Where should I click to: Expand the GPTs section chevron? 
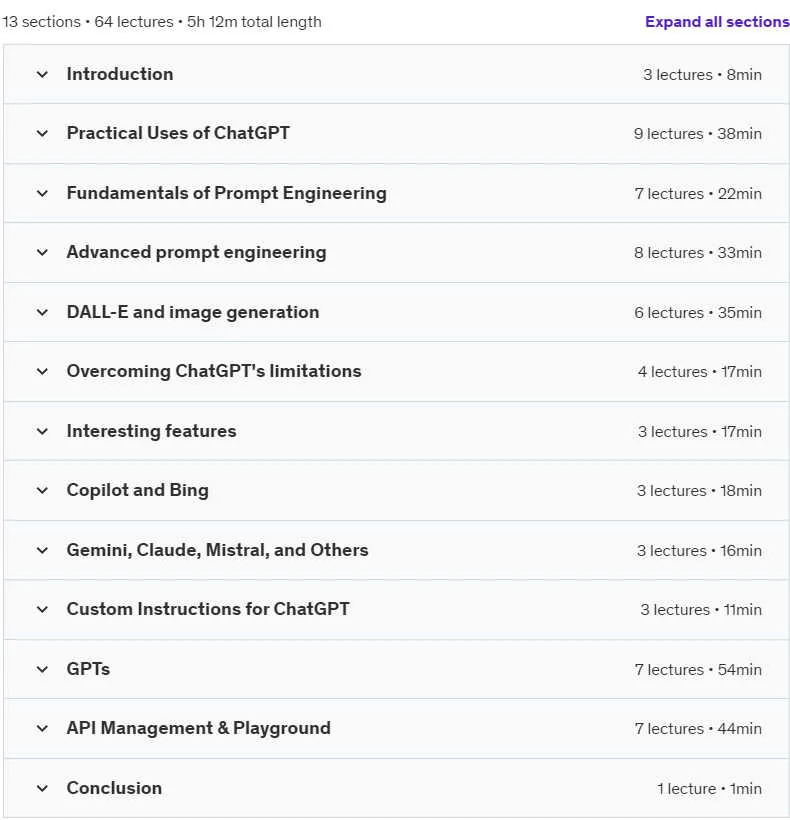tap(42, 669)
